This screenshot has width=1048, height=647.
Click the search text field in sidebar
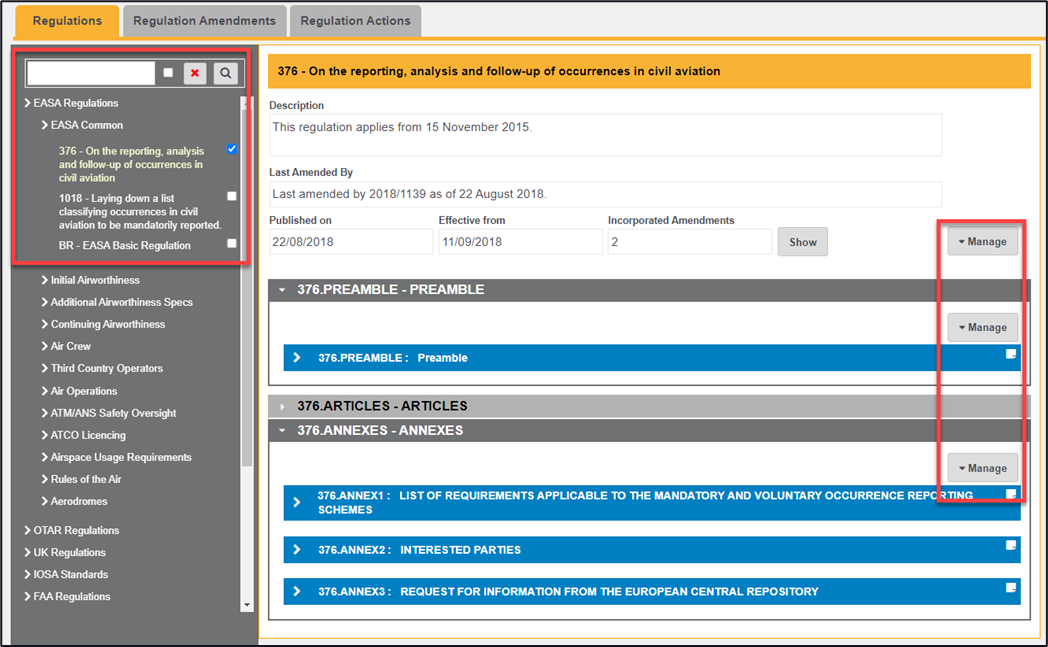pos(91,73)
